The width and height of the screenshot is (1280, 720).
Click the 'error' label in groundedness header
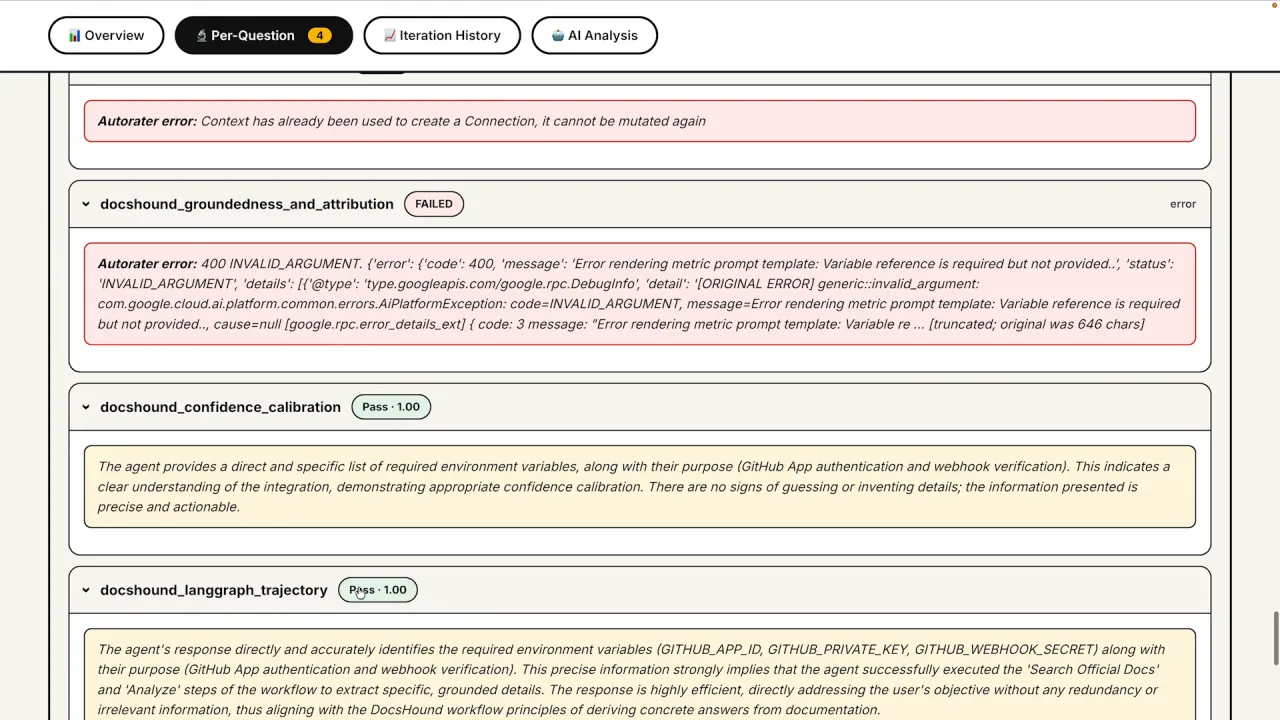click(x=1183, y=204)
